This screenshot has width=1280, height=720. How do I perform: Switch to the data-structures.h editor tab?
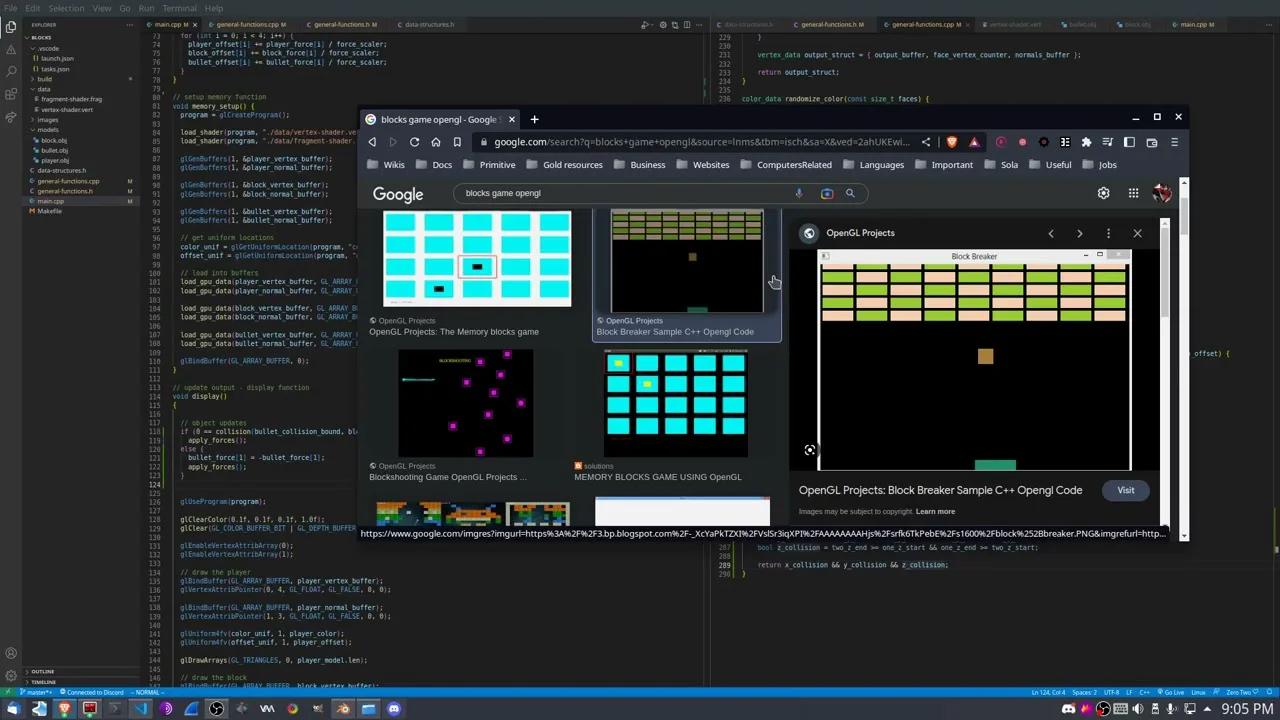427,24
